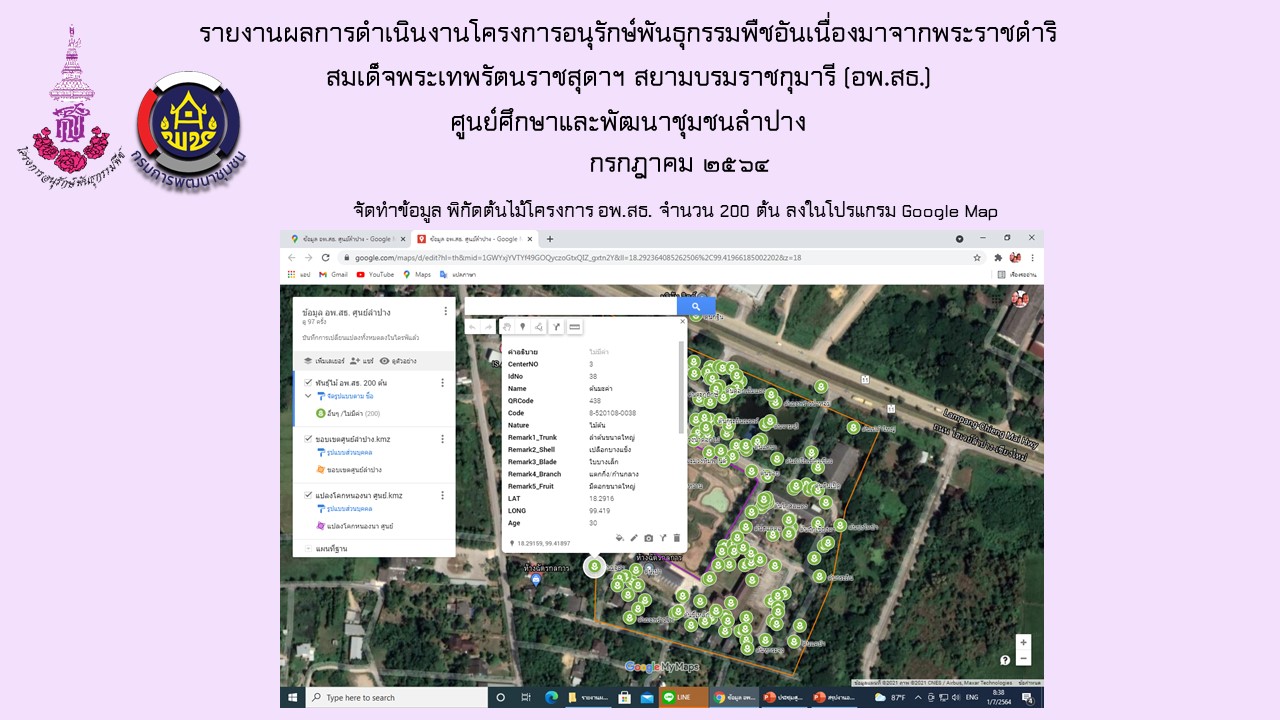Image resolution: width=1280 pixels, height=720 pixels.
Task: Add photo using the camera icon
Action: pos(648,537)
